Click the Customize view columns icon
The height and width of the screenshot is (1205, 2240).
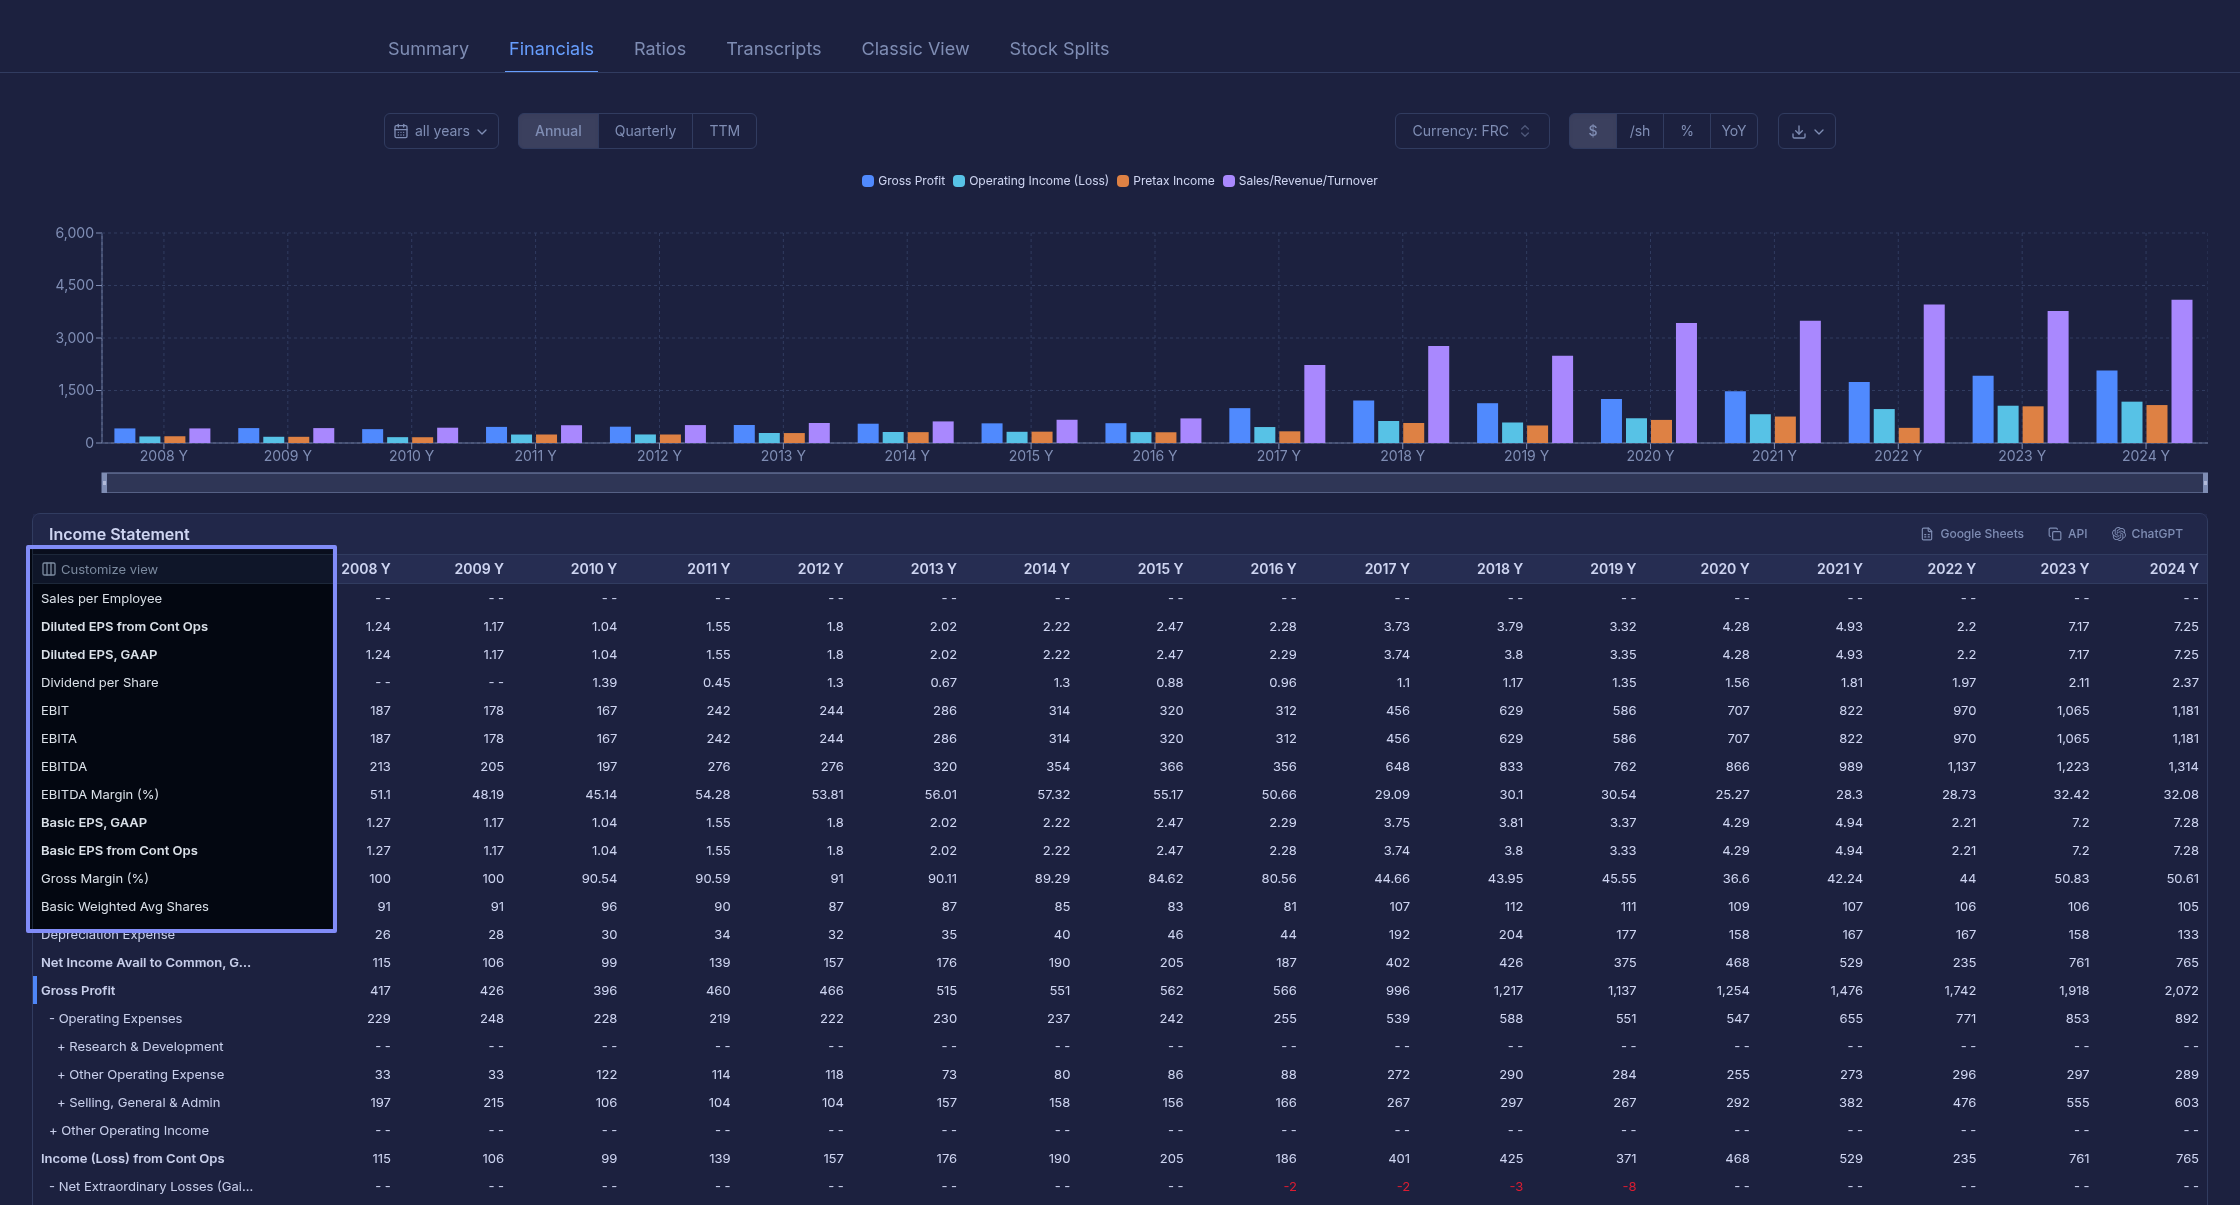pos(48,569)
